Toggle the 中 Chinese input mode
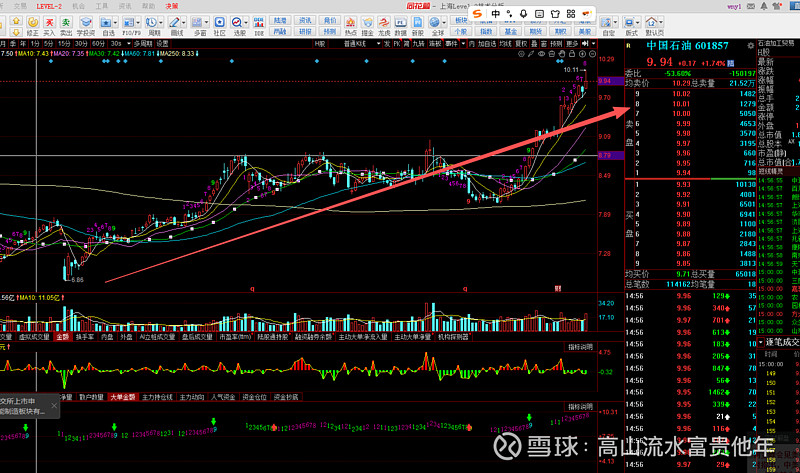Screen dimensions: 800x473 tap(495, 14)
